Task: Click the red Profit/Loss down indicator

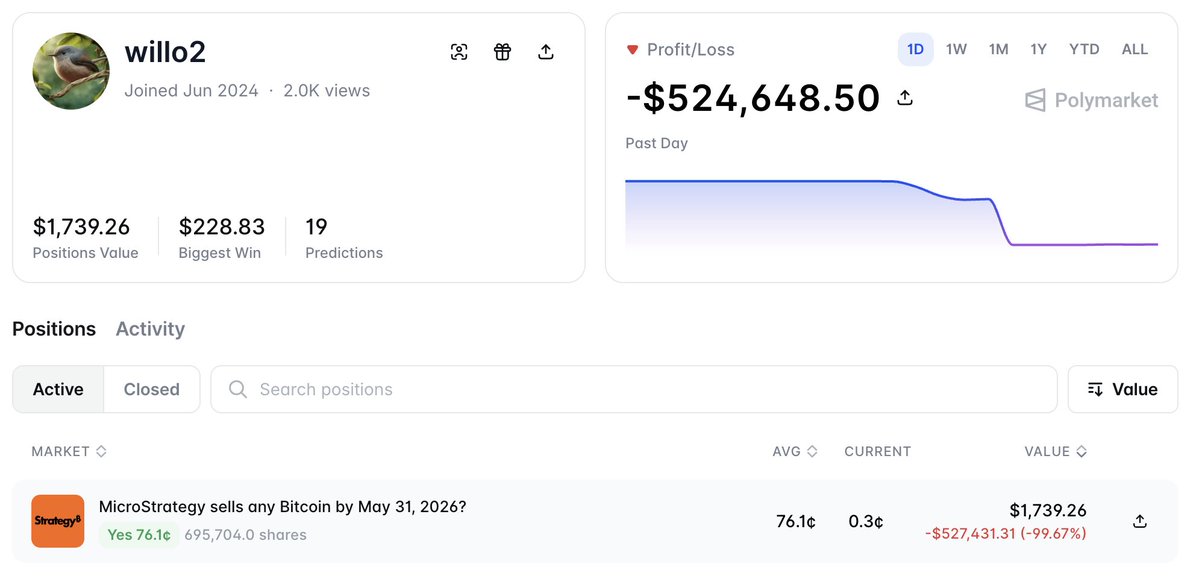Action: (632, 50)
